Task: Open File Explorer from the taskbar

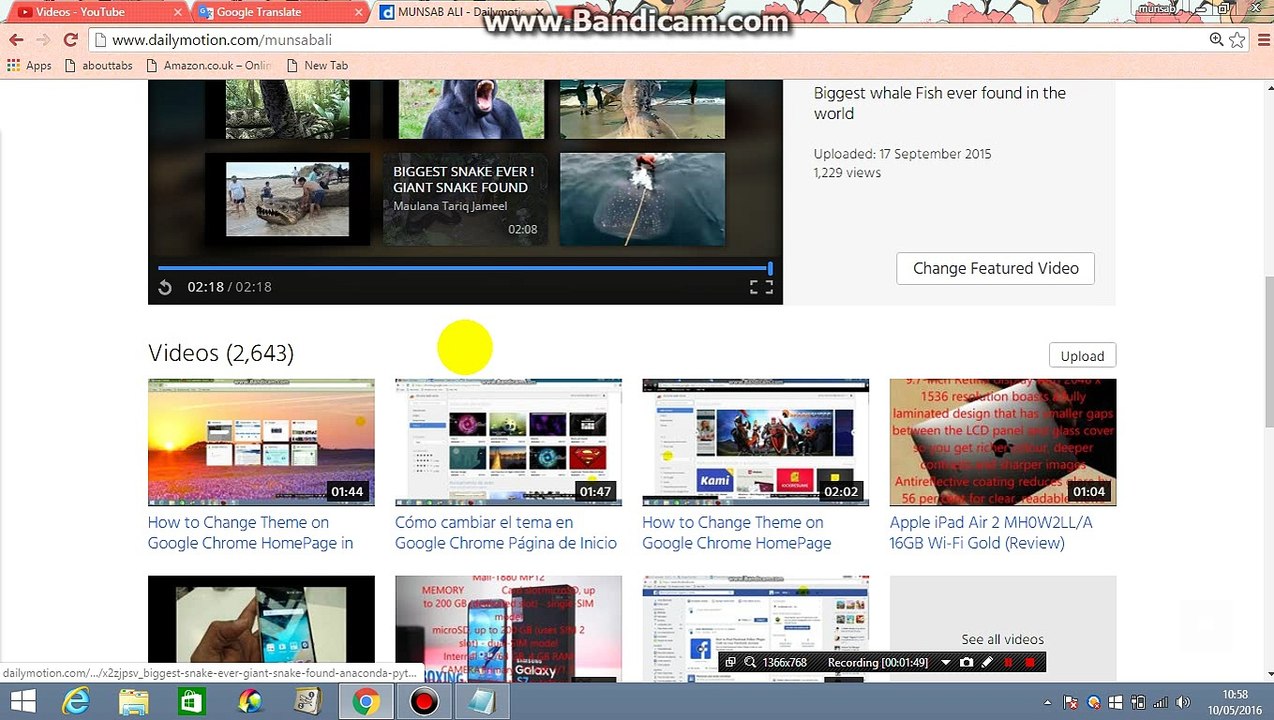Action: (134, 702)
